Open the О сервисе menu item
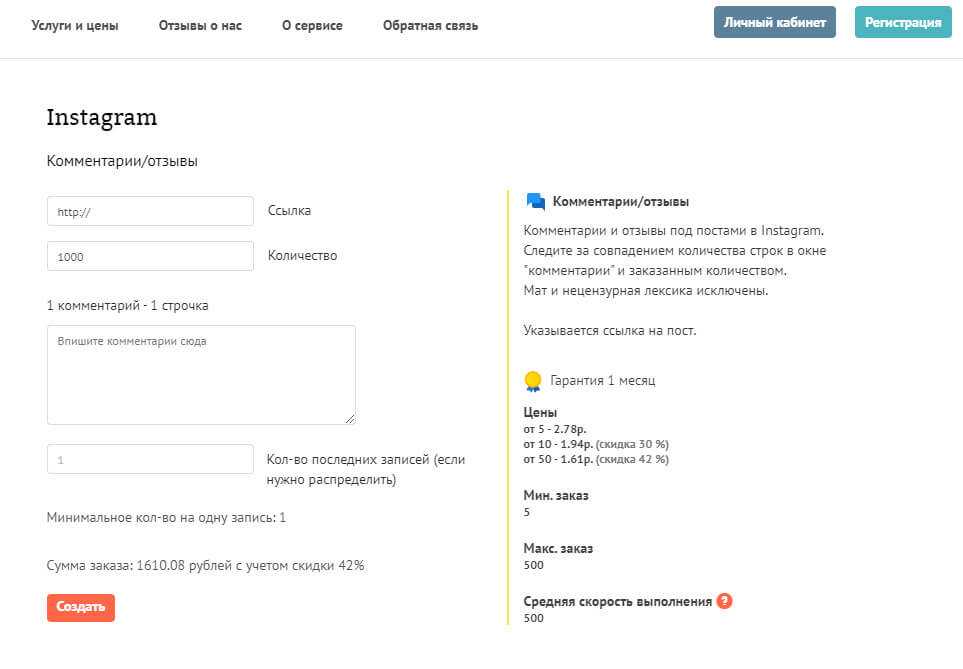The image size is (963, 669). pyautogui.click(x=312, y=26)
